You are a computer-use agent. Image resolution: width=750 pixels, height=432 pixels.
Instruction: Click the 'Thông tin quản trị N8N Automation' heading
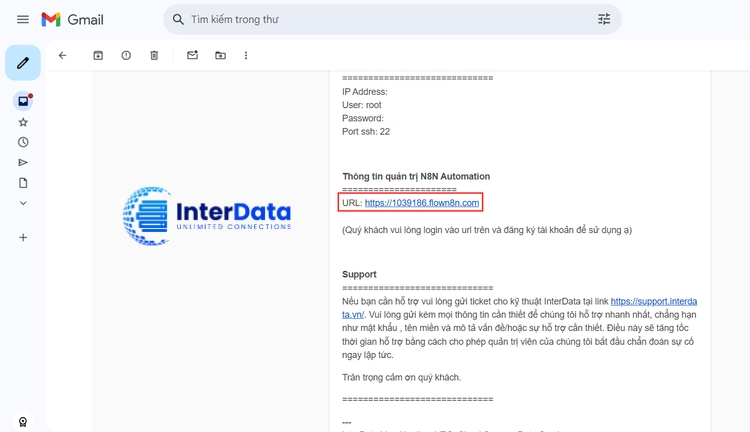coord(416,177)
